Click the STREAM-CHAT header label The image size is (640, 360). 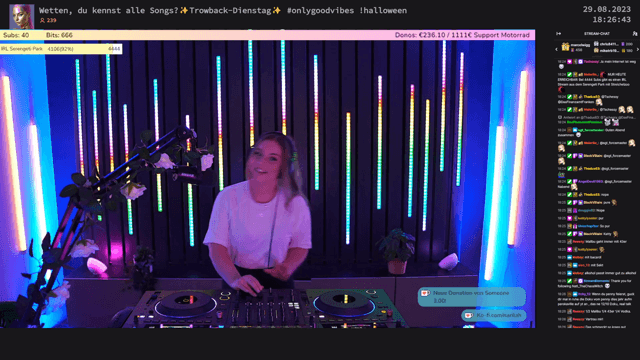click(597, 33)
